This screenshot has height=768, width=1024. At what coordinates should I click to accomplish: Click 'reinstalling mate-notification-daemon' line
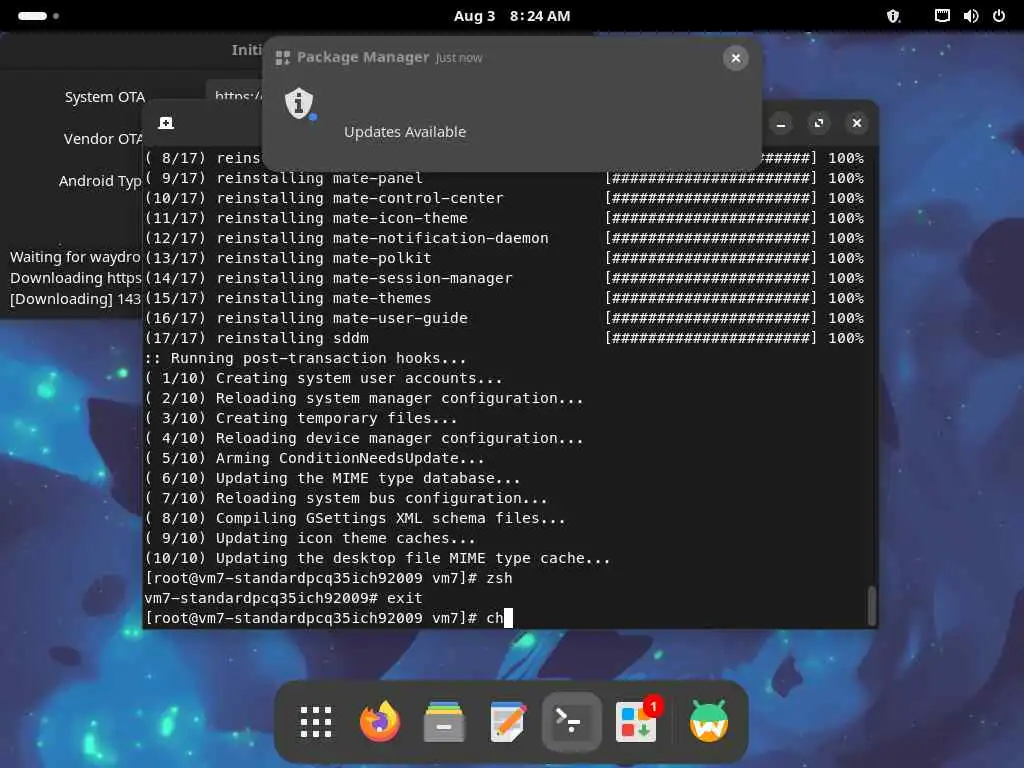tap(382, 238)
